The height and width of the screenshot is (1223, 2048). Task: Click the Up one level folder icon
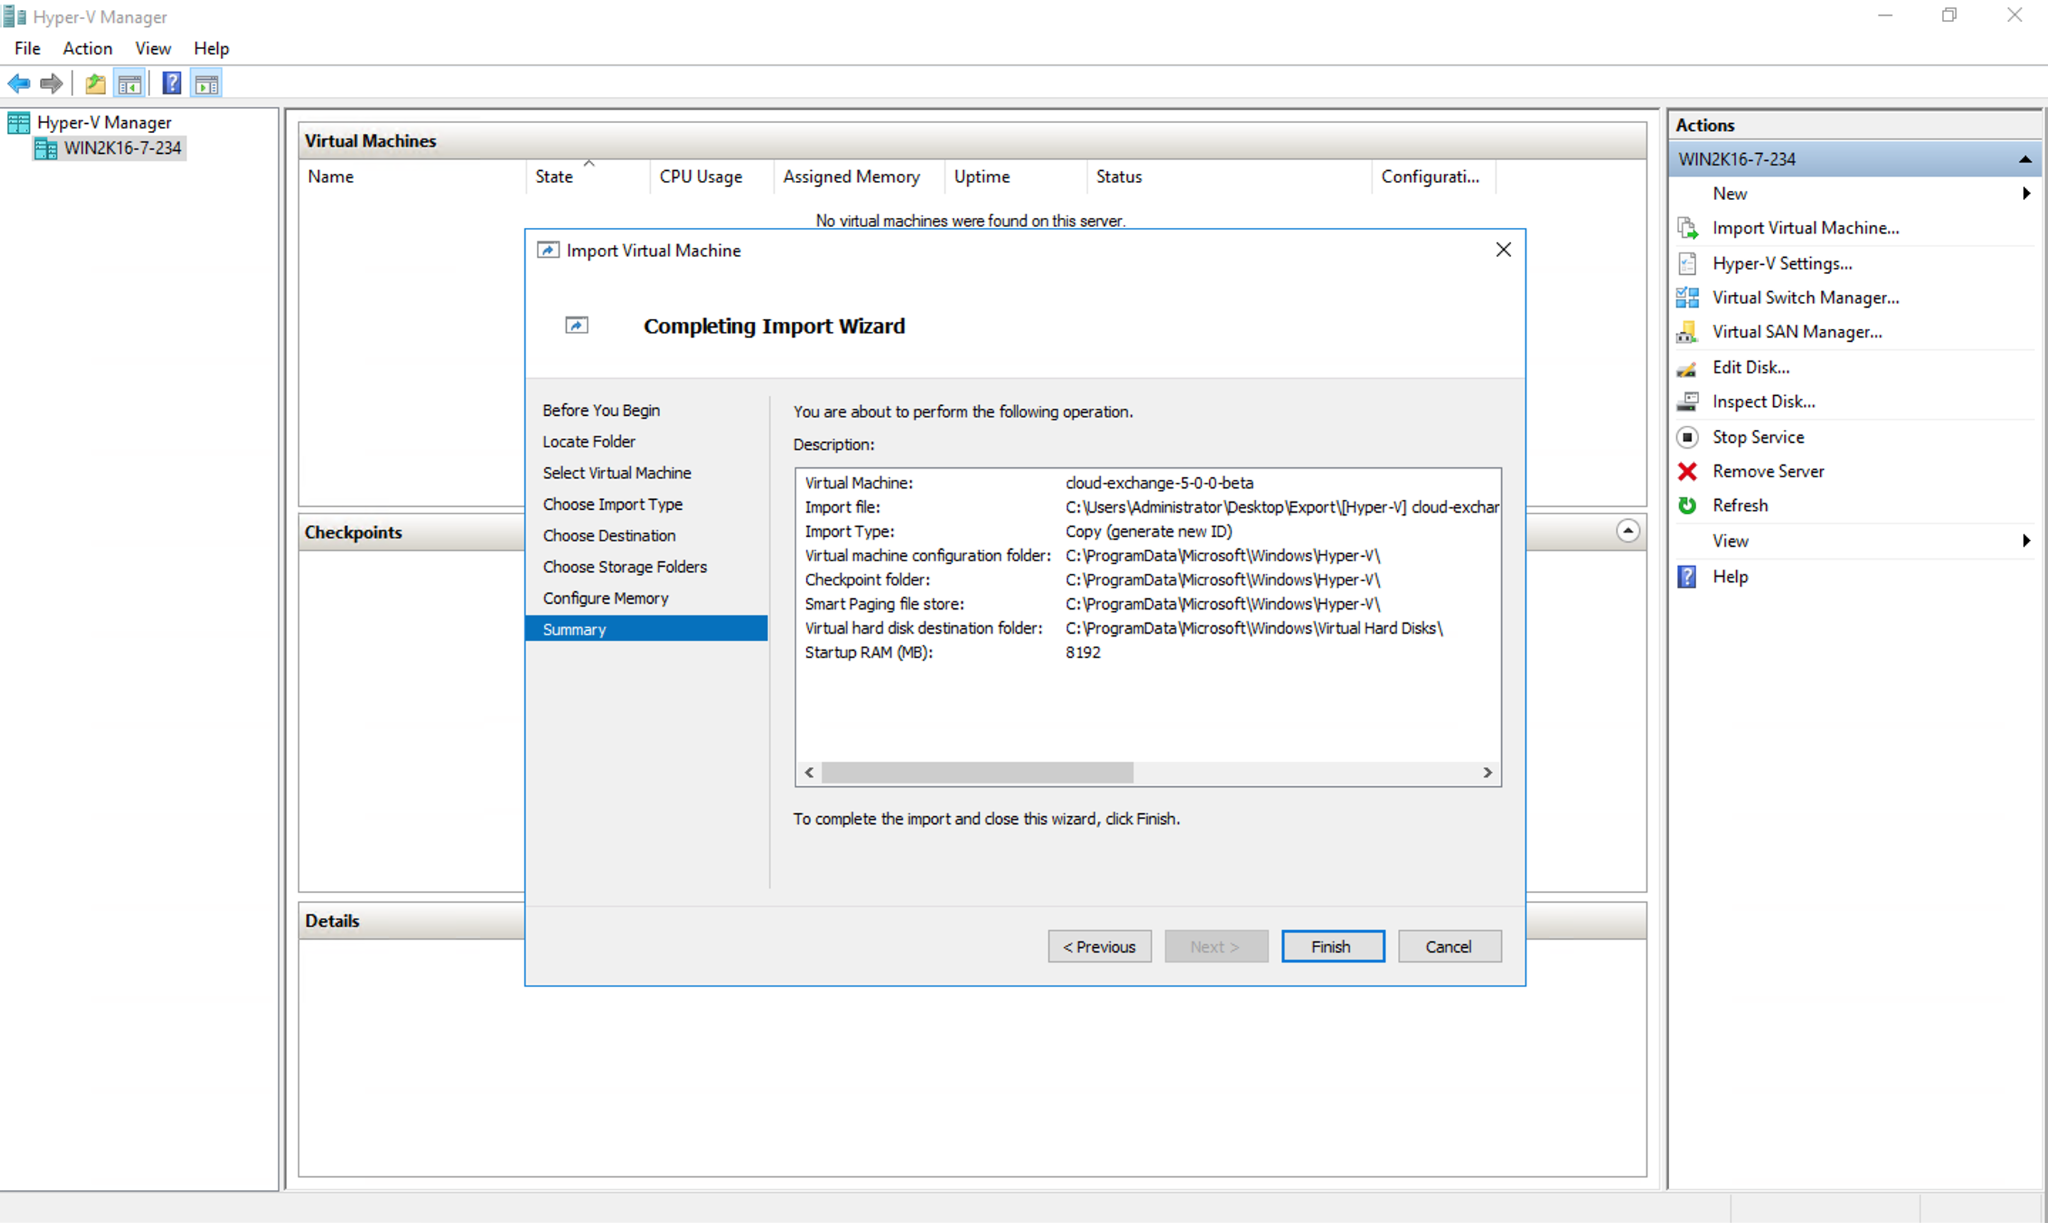[95, 84]
